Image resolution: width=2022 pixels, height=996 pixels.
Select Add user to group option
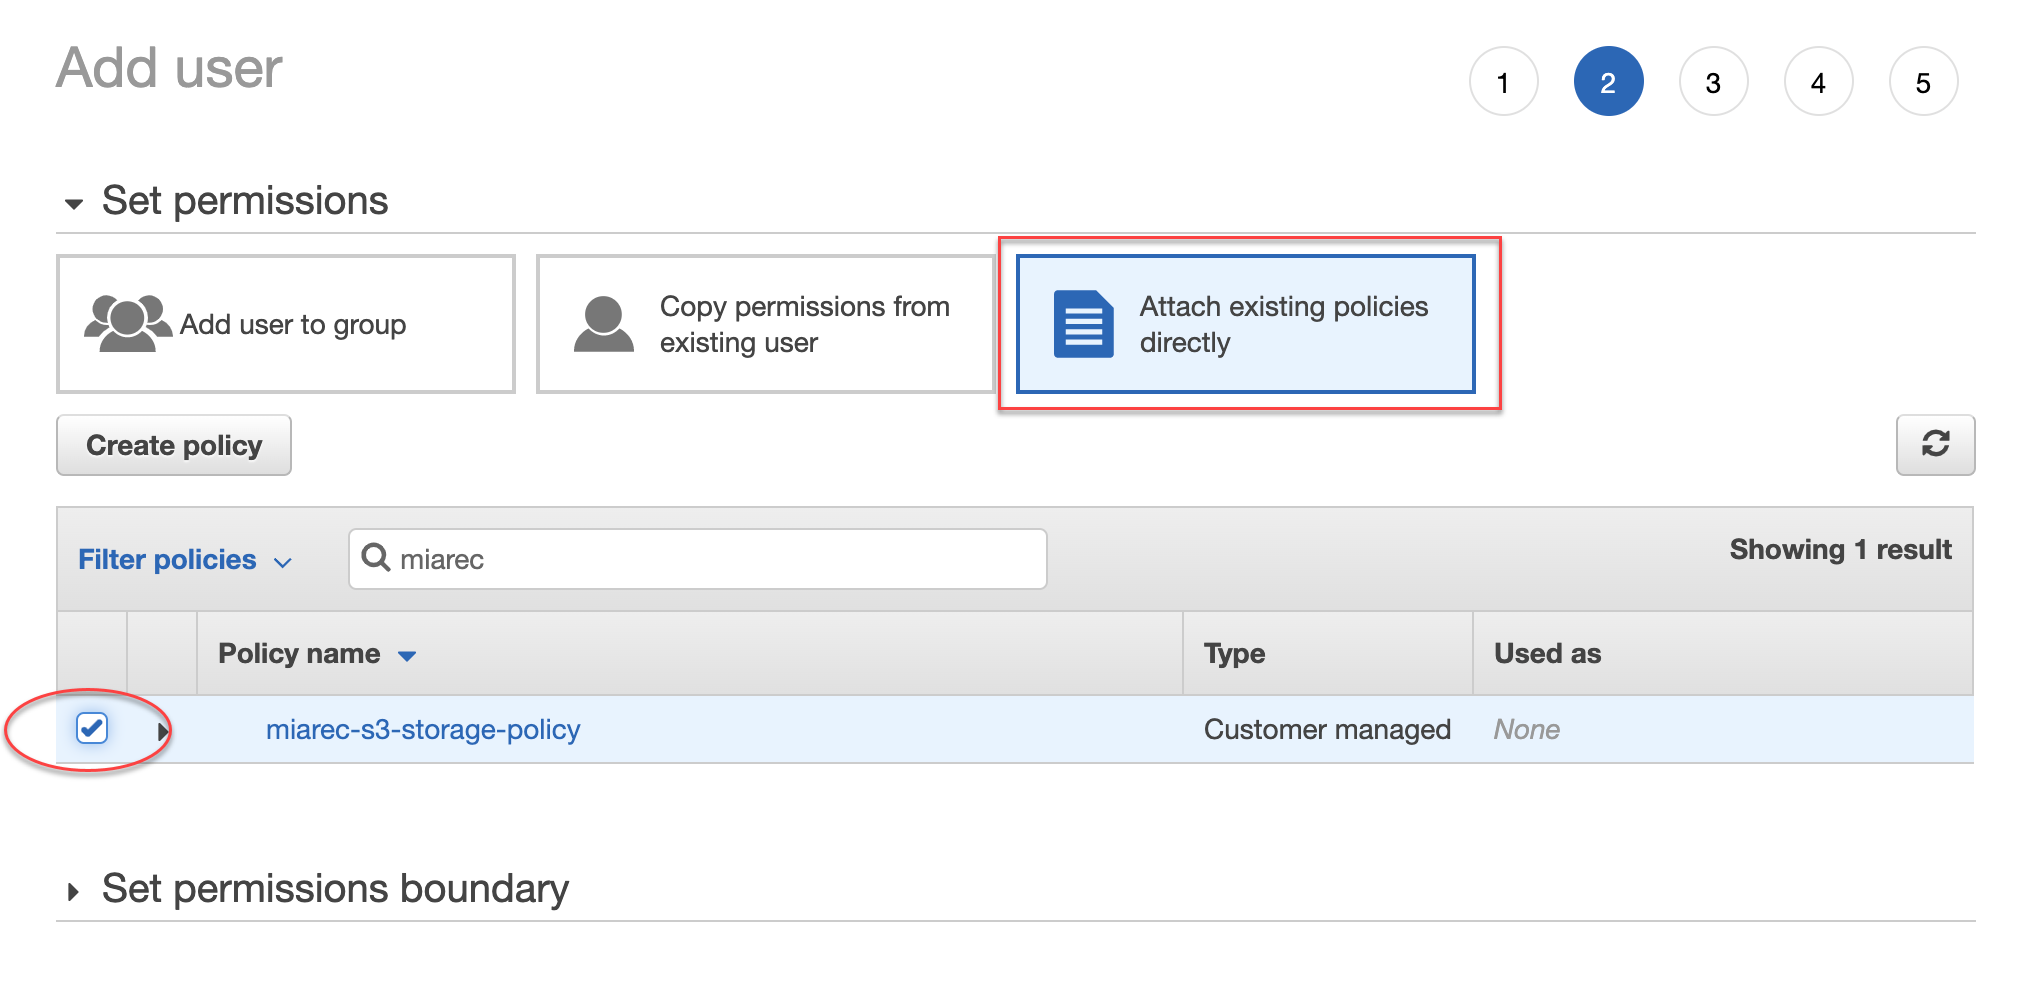[x=286, y=324]
